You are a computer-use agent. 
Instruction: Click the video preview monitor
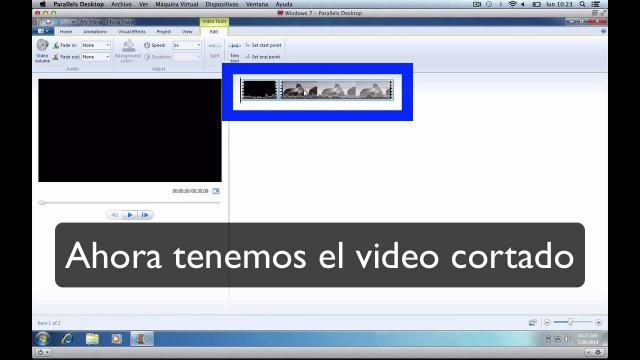click(130, 130)
